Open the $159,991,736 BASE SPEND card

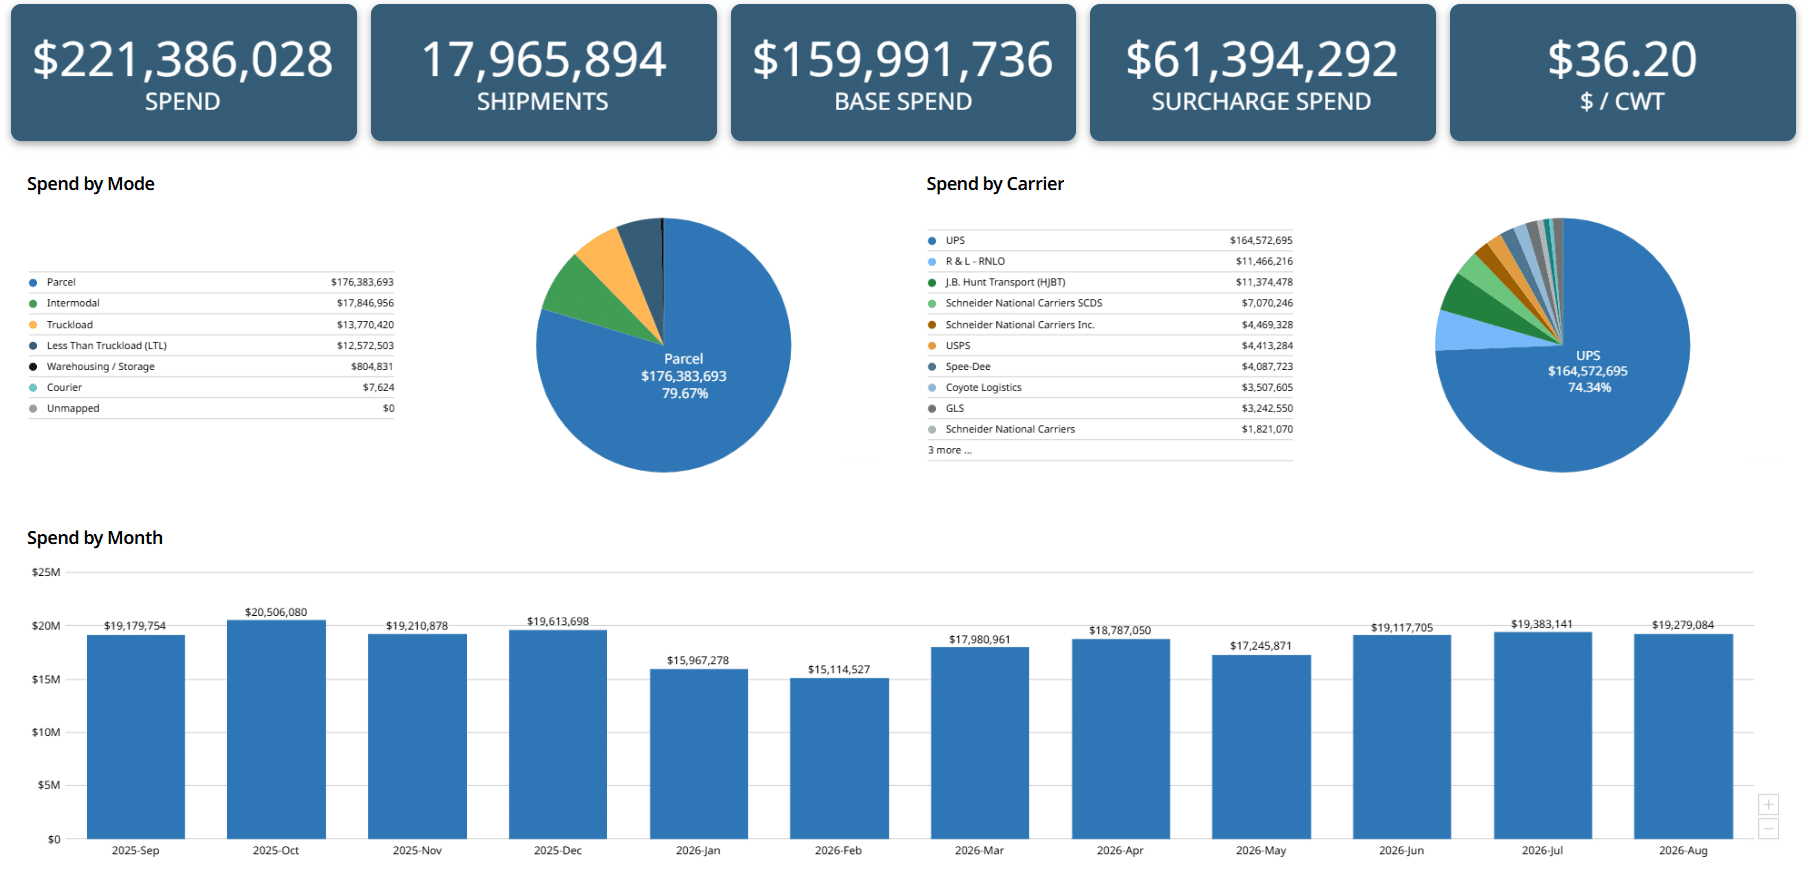(x=903, y=72)
